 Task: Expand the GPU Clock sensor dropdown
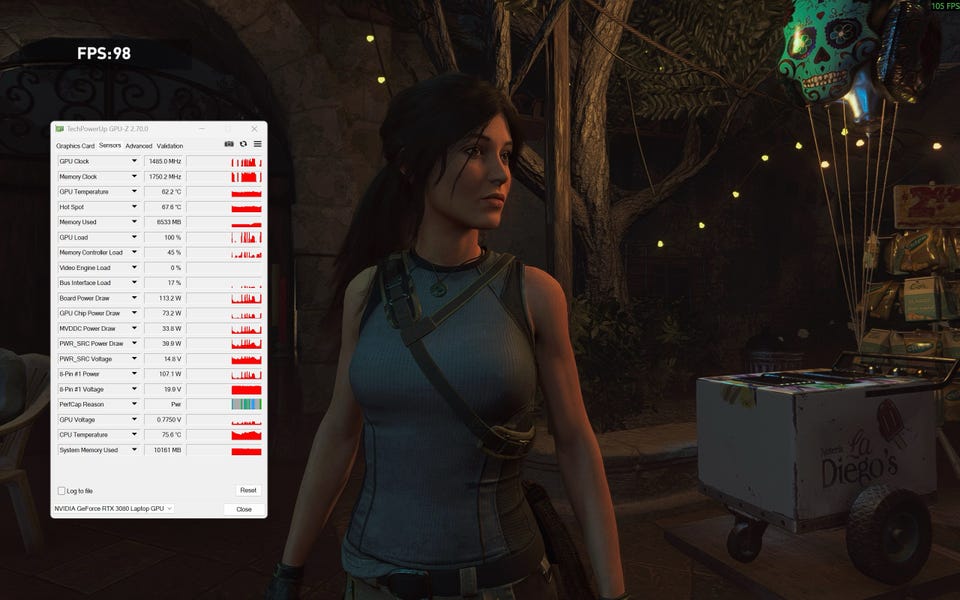134,161
